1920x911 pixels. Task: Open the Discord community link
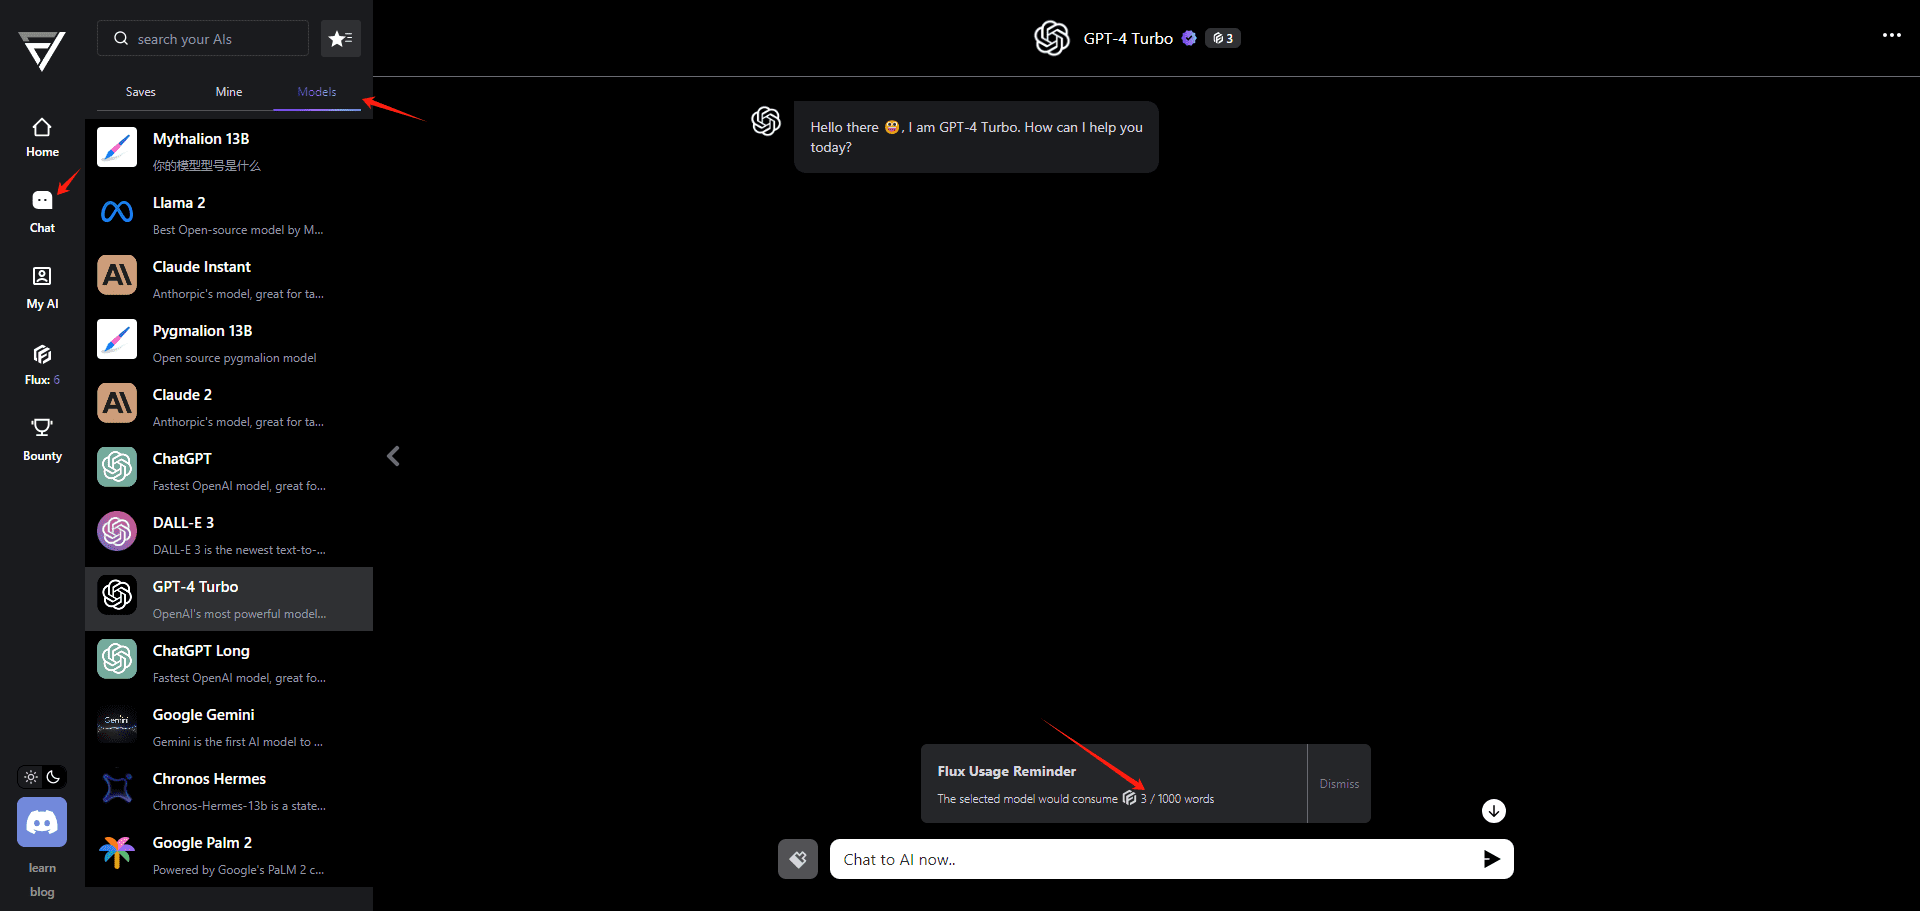pyautogui.click(x=42, y=822)
